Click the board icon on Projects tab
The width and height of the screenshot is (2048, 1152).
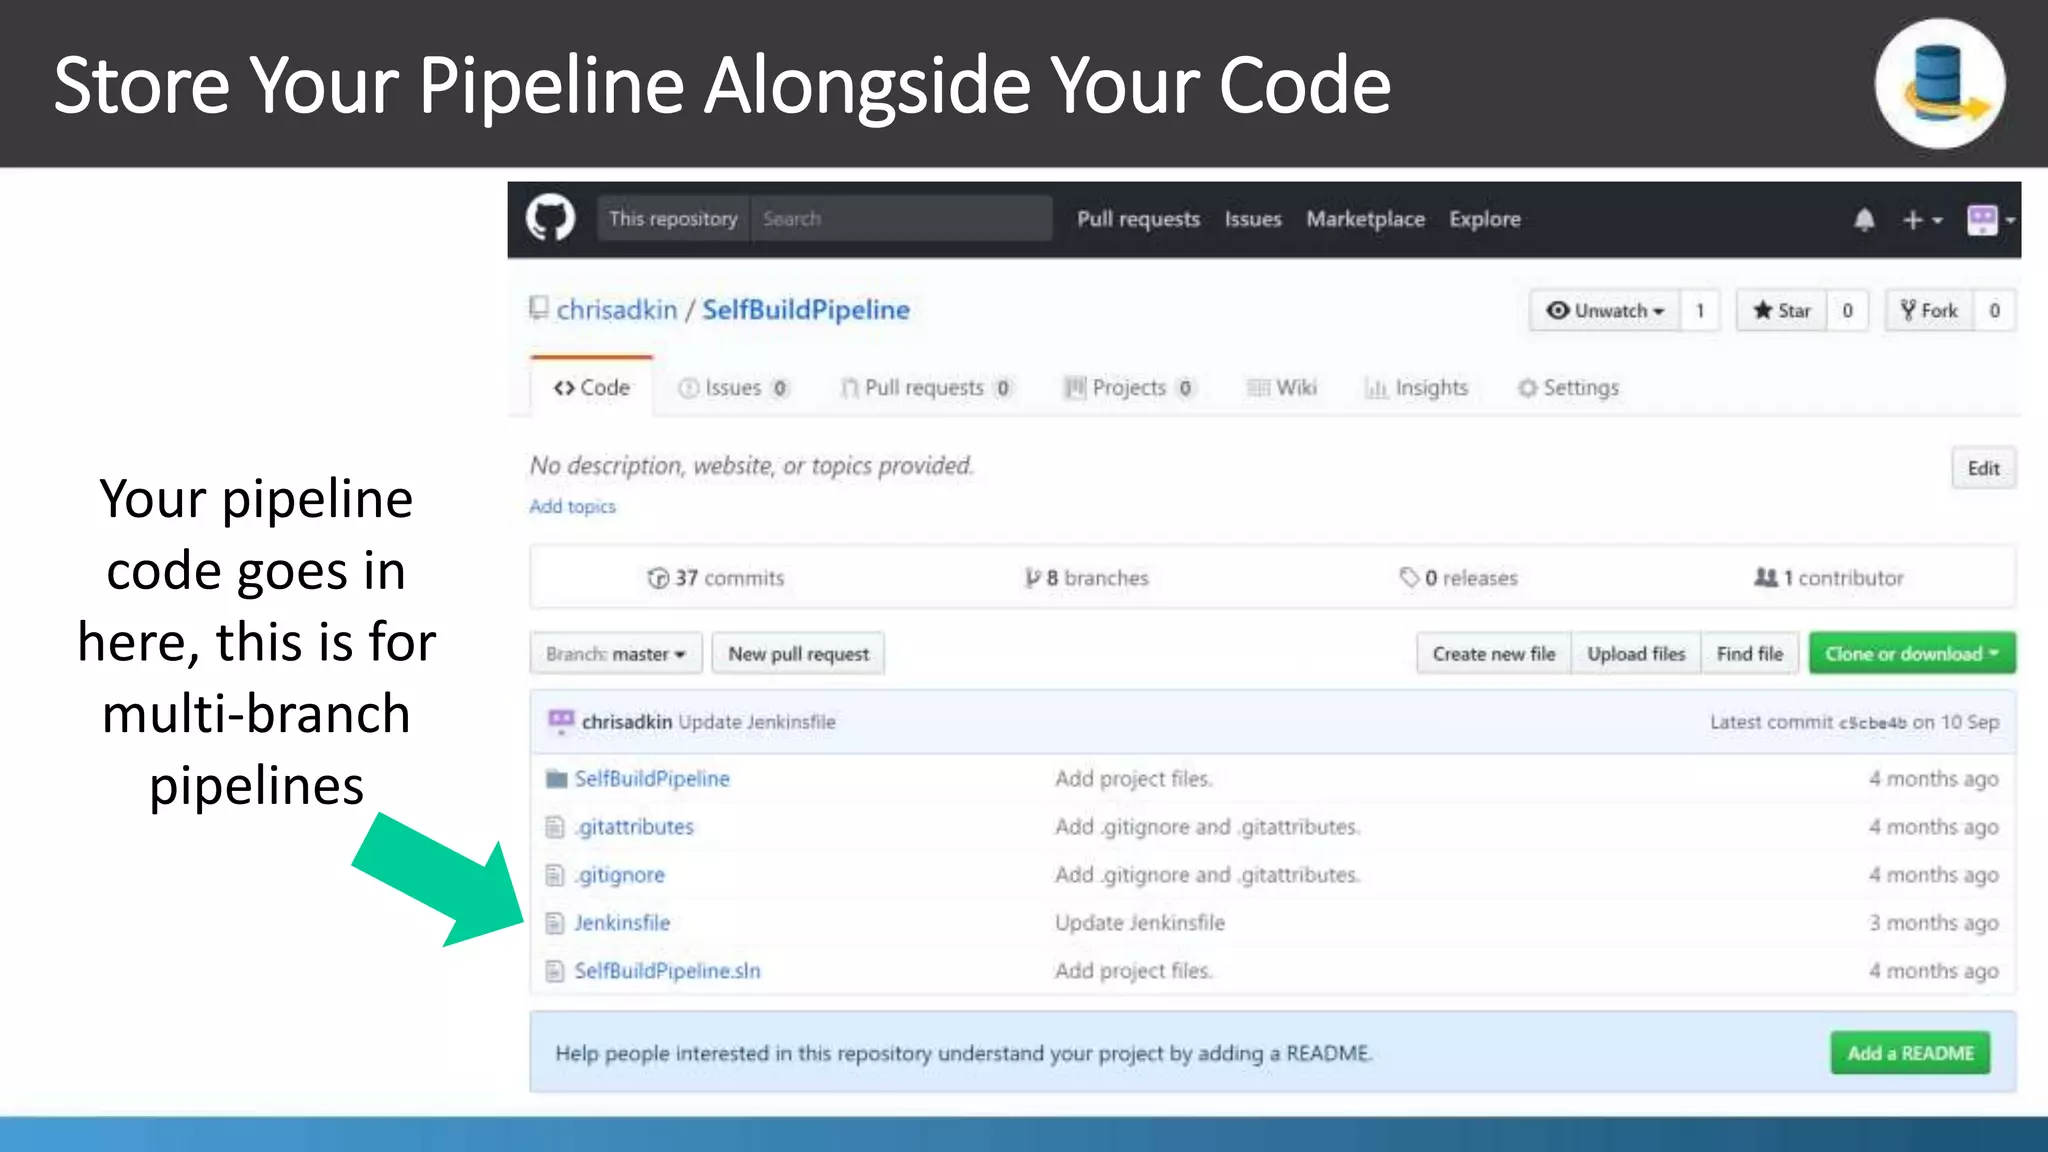tap(1075, 388)
